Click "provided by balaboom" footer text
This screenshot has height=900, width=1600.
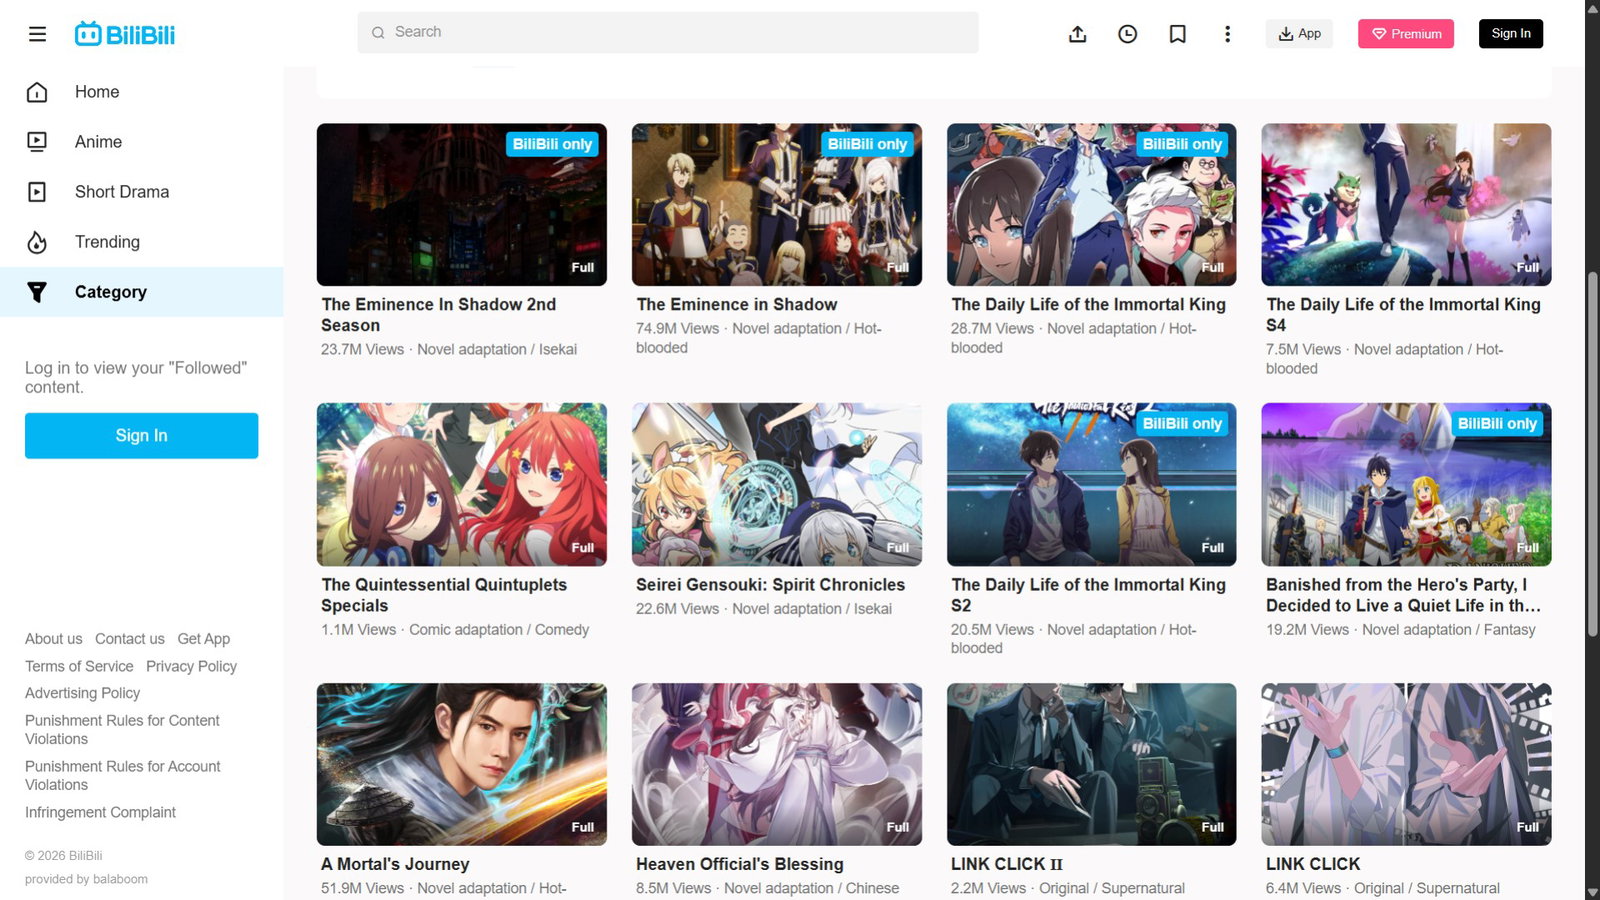[86, 880]
